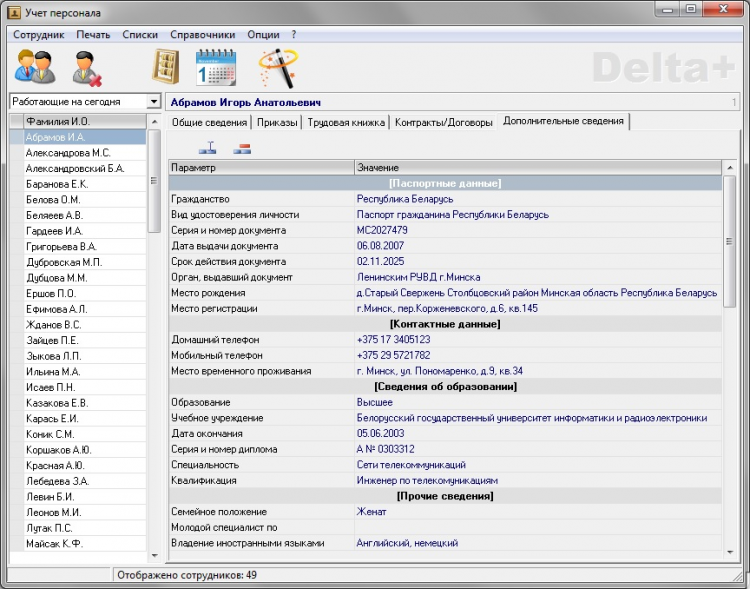Click the mobile phone +375 29 5721782
Screen dimensions: 750x589
pyautogui.click(x=393, y=356)
